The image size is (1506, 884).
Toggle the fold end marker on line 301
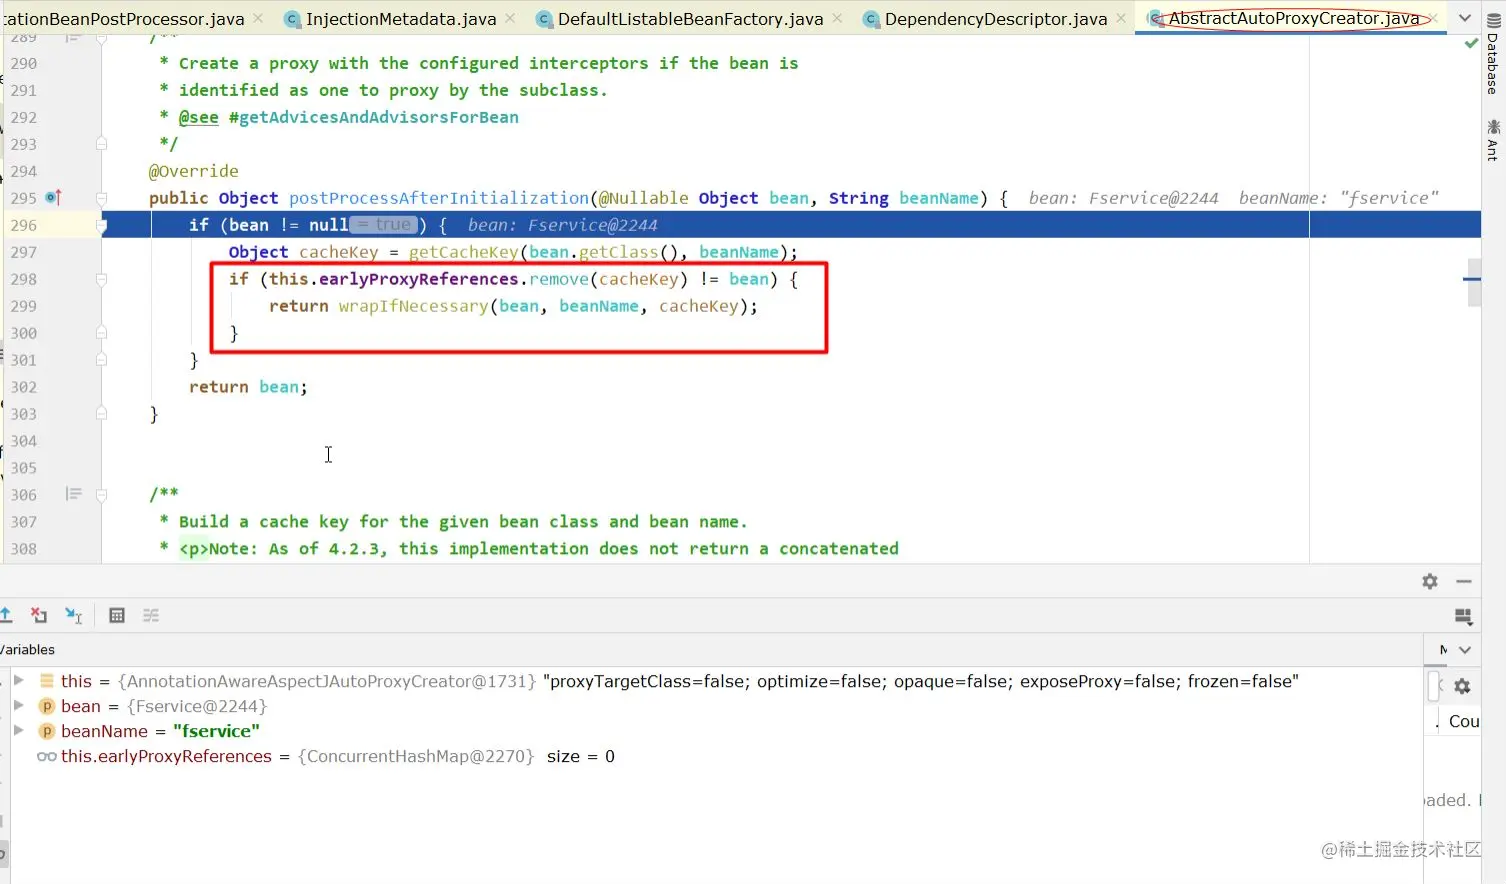coord(101,360)
